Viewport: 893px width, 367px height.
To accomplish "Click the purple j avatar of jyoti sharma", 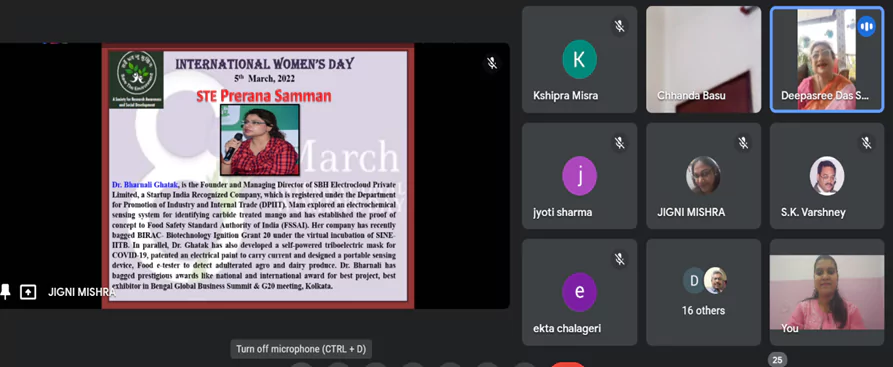I will pos(579,176).
